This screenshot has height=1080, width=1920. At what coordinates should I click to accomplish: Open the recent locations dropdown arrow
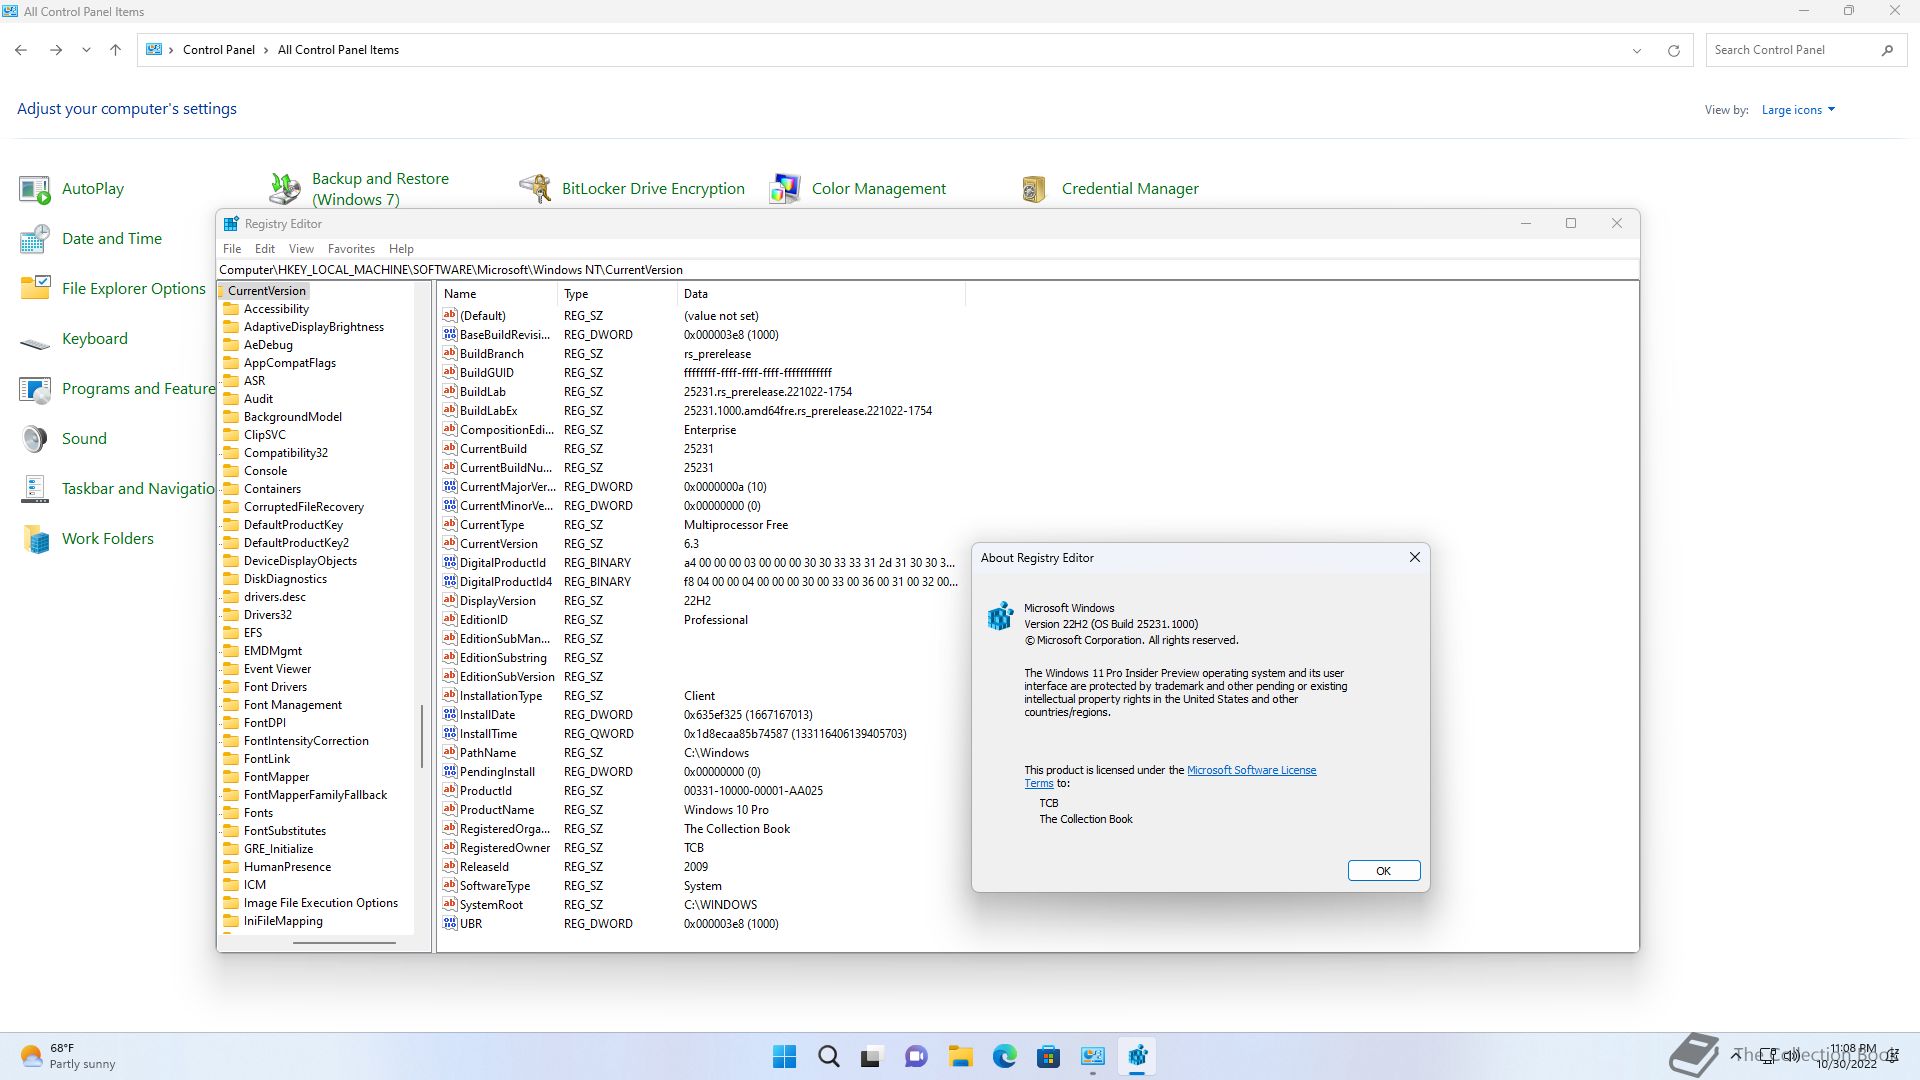click(86, 50)
